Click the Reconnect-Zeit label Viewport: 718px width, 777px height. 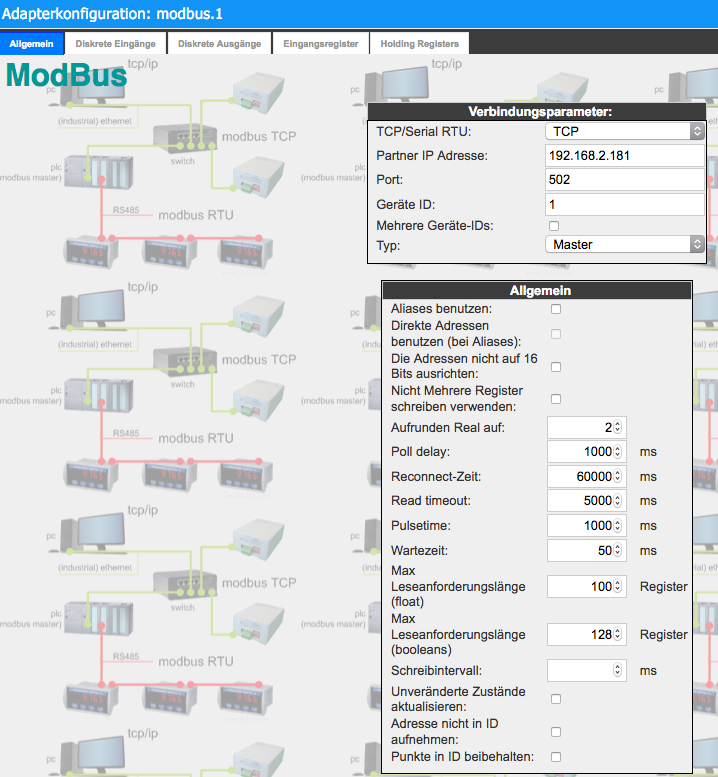click(436, 477)
